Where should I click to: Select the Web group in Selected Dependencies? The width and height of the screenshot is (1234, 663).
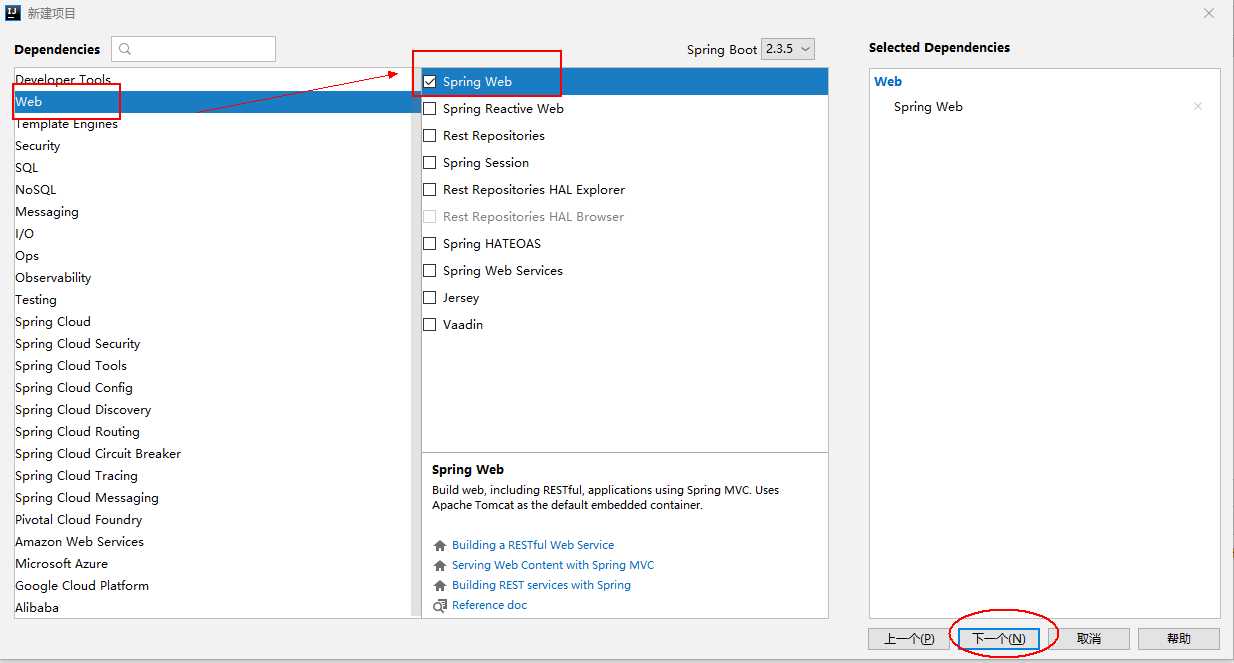pos(888,82)
